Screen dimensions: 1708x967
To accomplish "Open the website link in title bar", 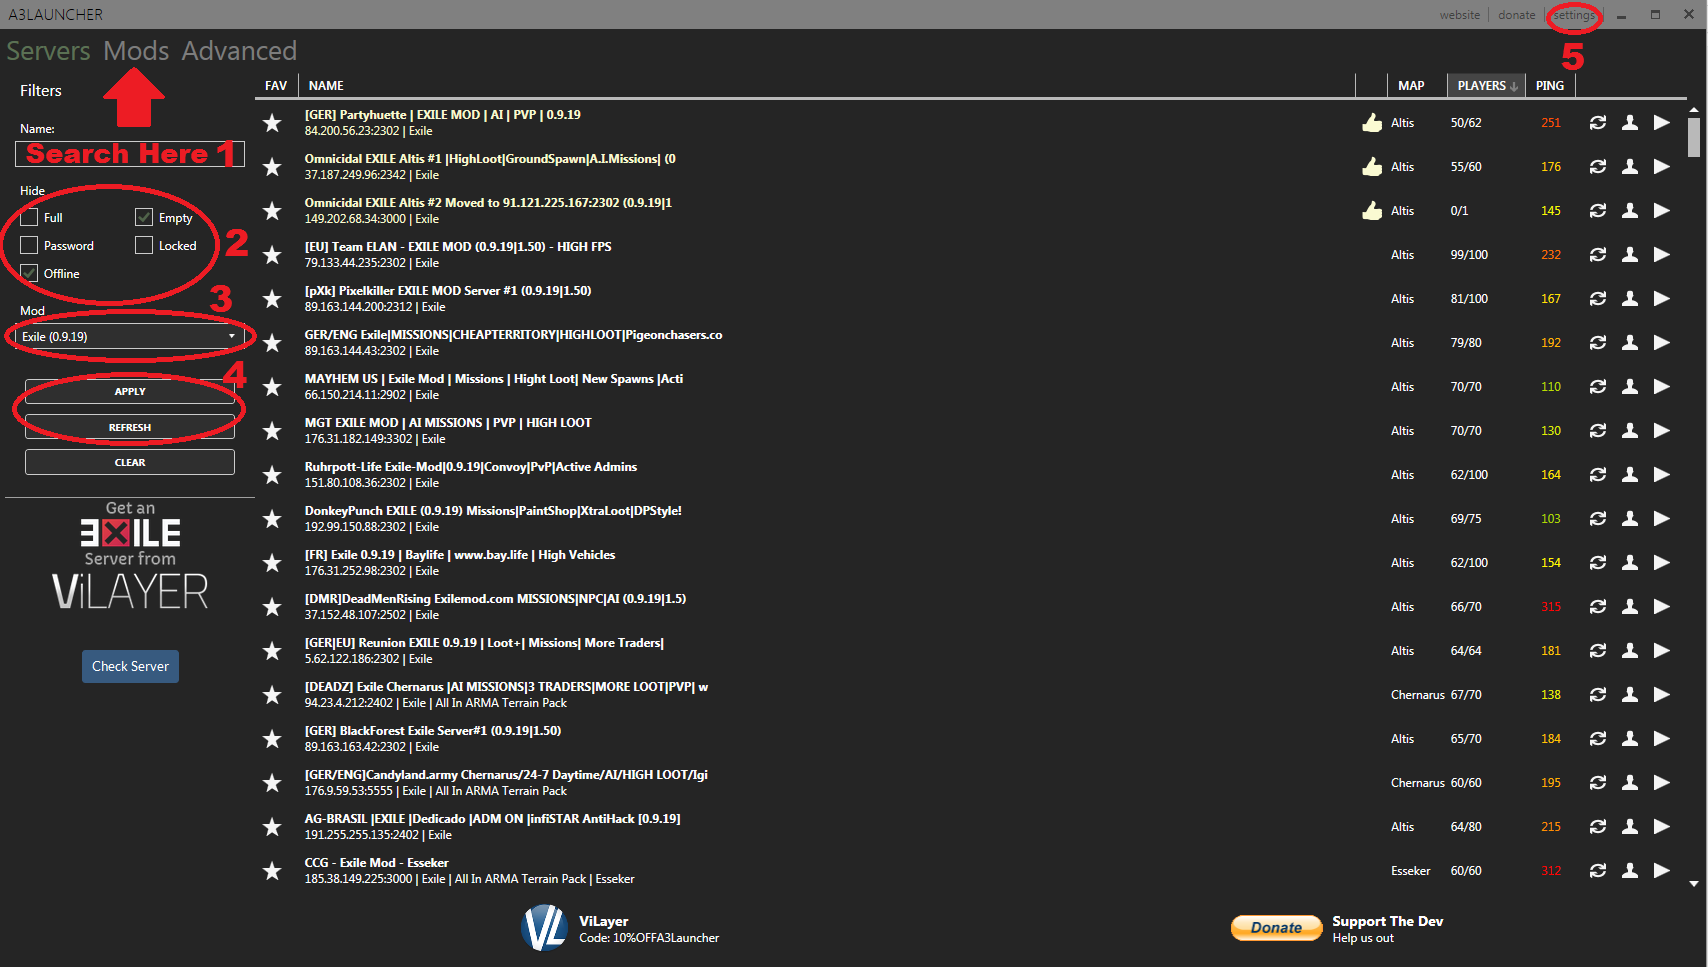I will tap(1460, 15).
